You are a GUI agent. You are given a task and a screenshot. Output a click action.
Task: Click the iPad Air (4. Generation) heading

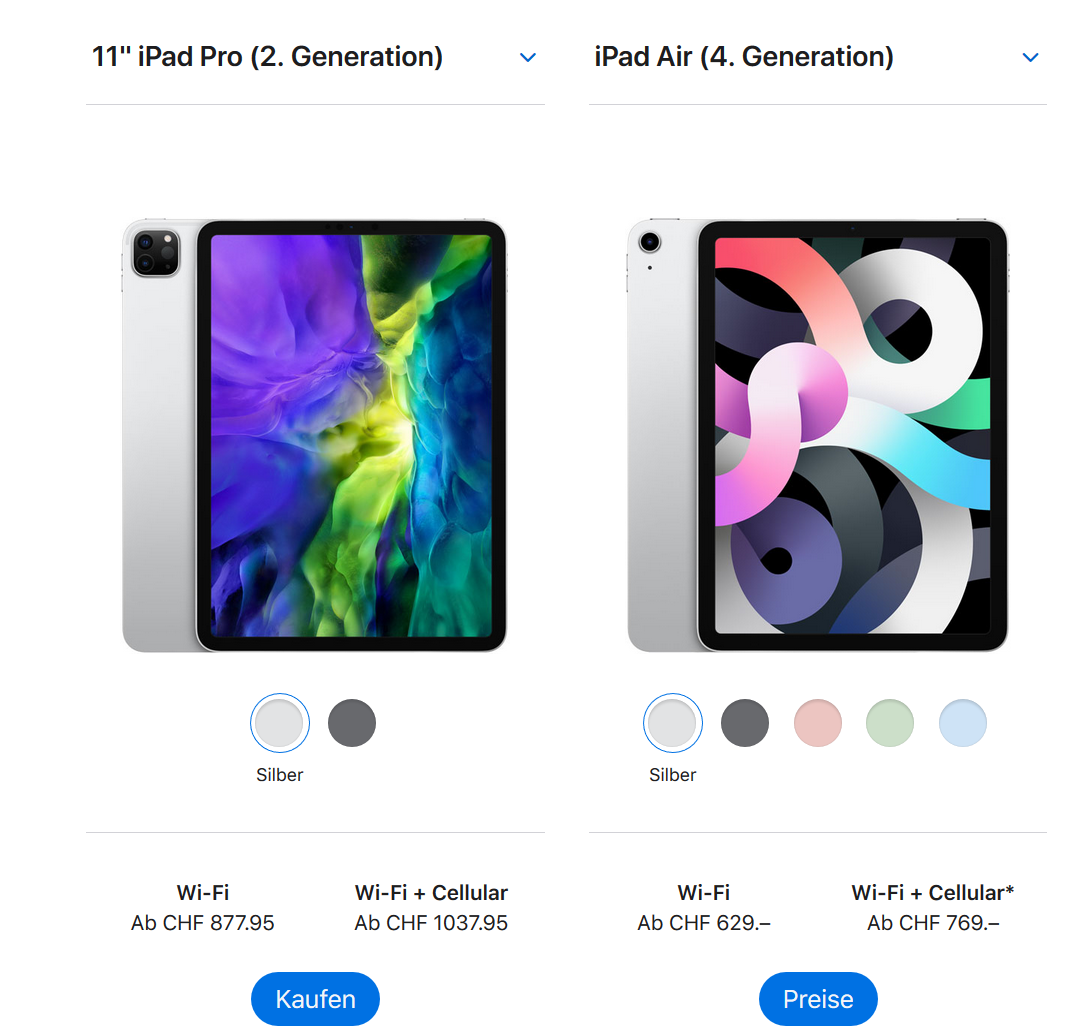click(744, 57)
